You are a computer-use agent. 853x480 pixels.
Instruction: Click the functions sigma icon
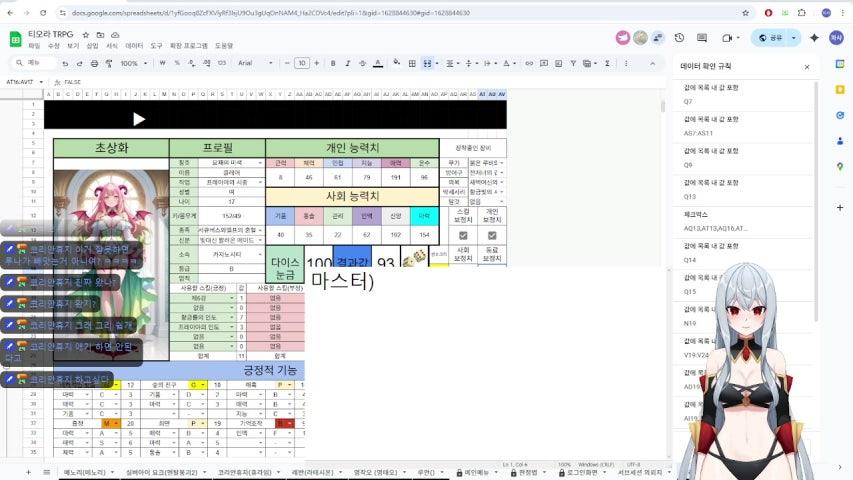pos(607,64)
